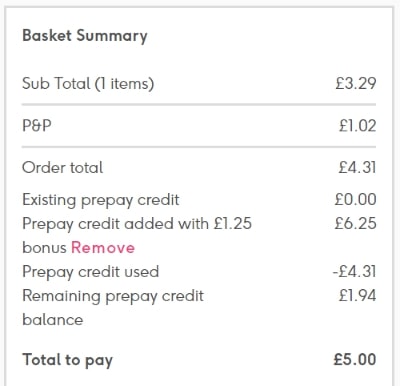Click the £6.25 prepay credit added amount
Viewport: 400px width, 386px height.
355,224
